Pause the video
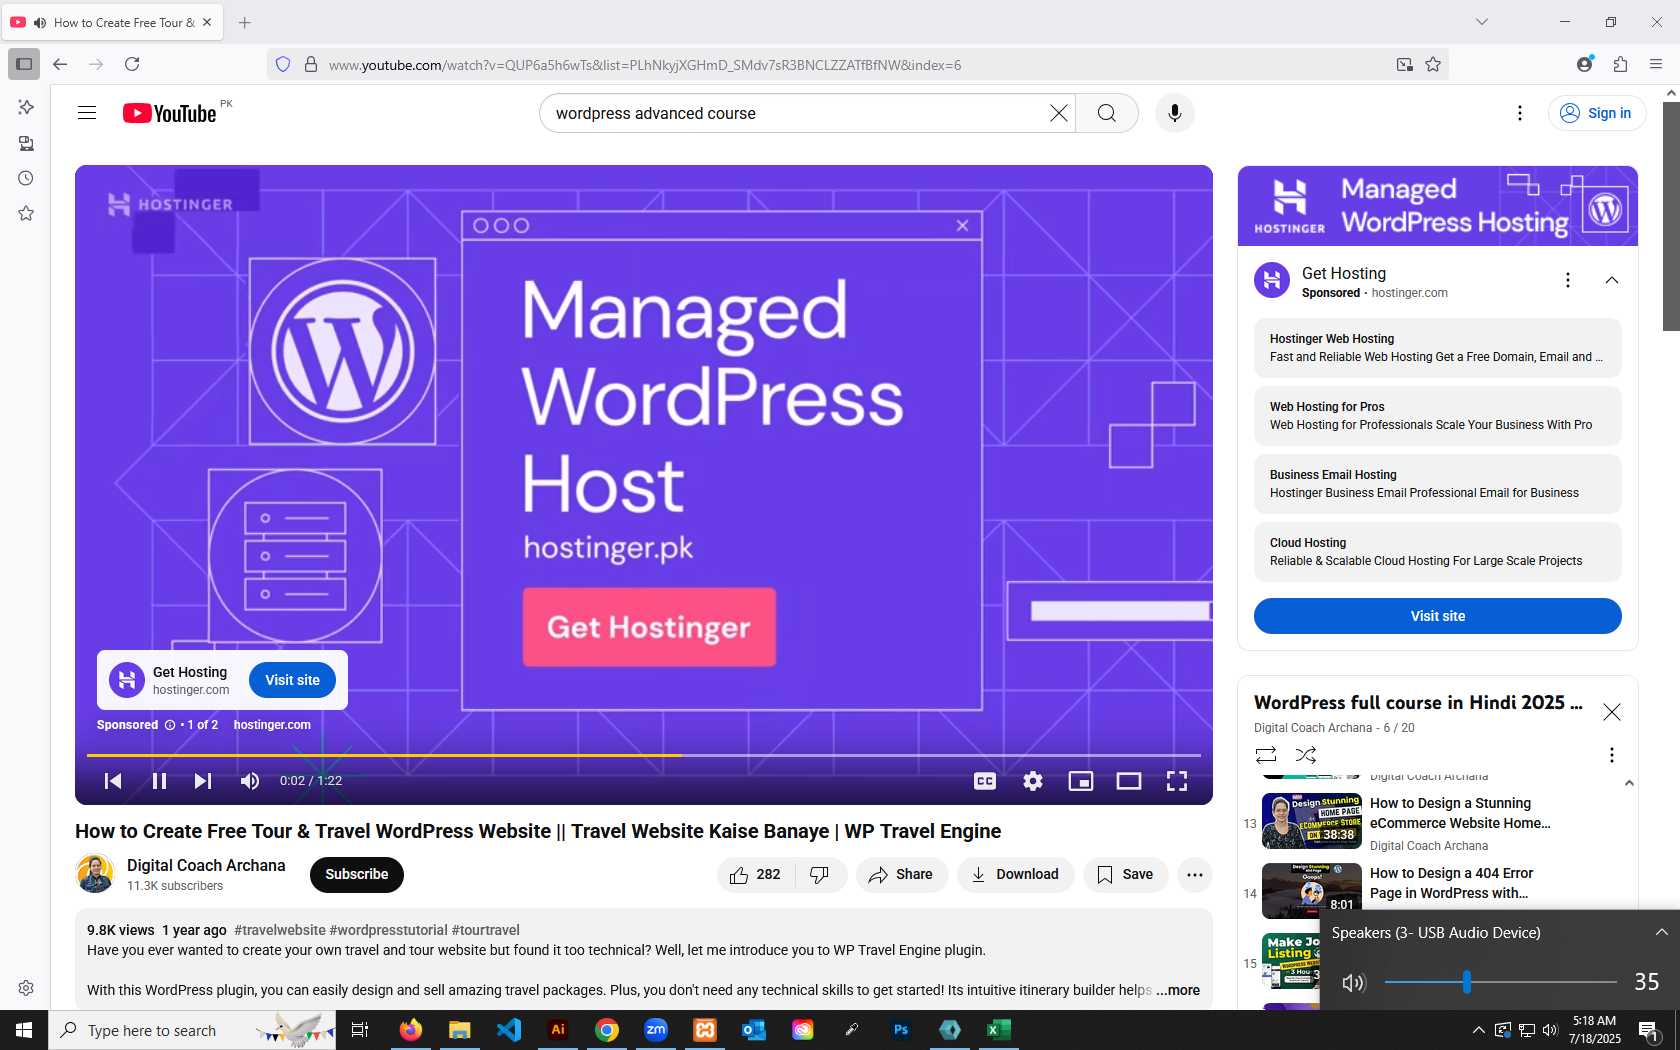1680x1050 pixels. click(159, 781)
